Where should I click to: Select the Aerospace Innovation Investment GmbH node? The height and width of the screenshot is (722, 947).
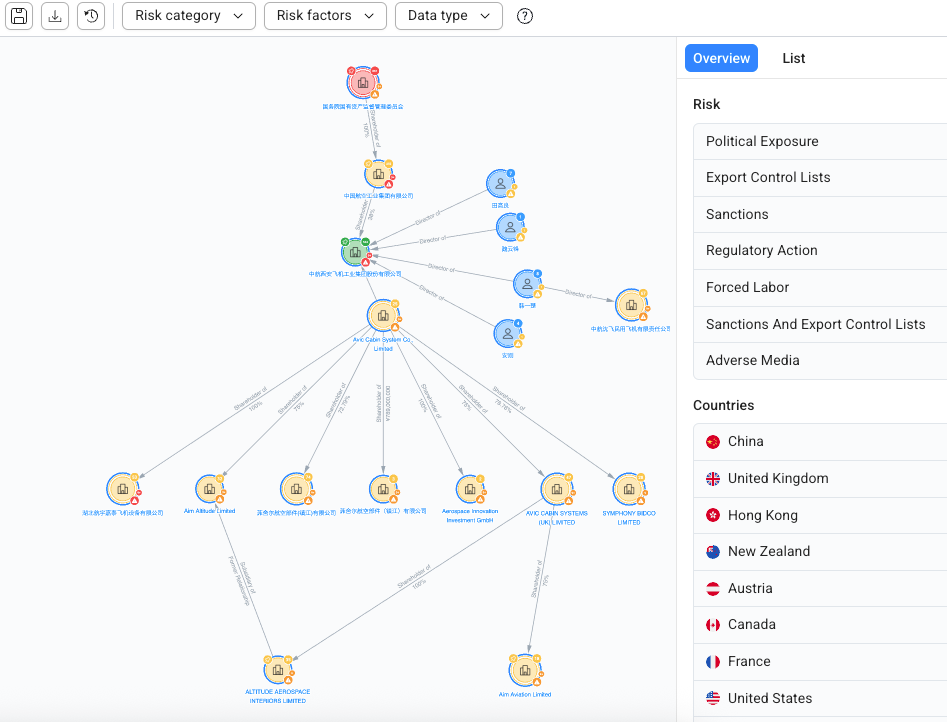470,489
